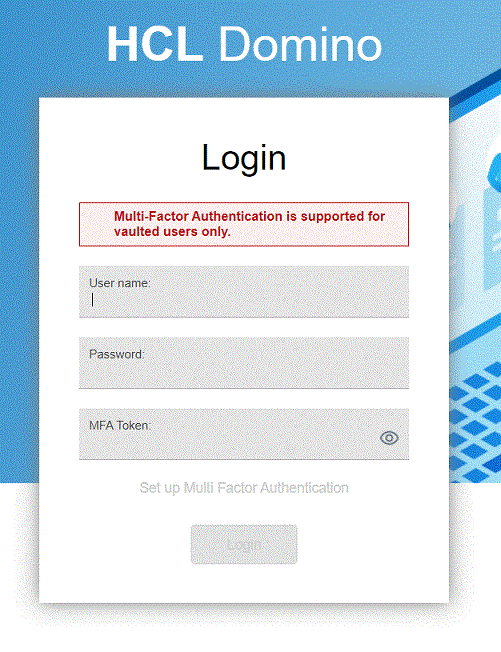Select the Password input field
This screenshot has width=501, height=652.
[244, 363]
